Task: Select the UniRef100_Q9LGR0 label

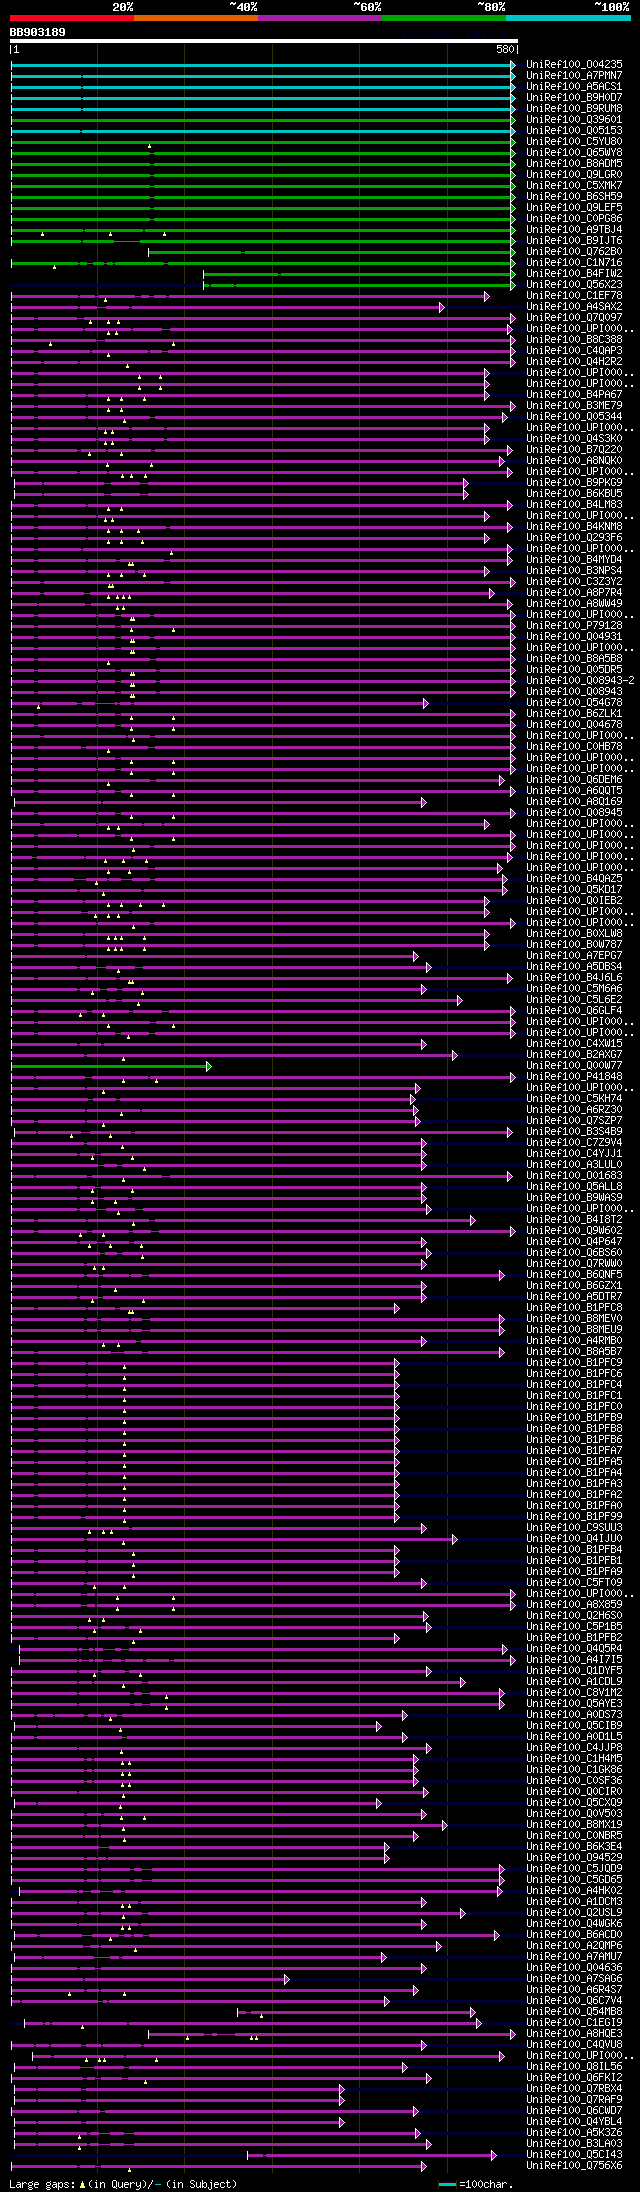Action: click(574, 174)
